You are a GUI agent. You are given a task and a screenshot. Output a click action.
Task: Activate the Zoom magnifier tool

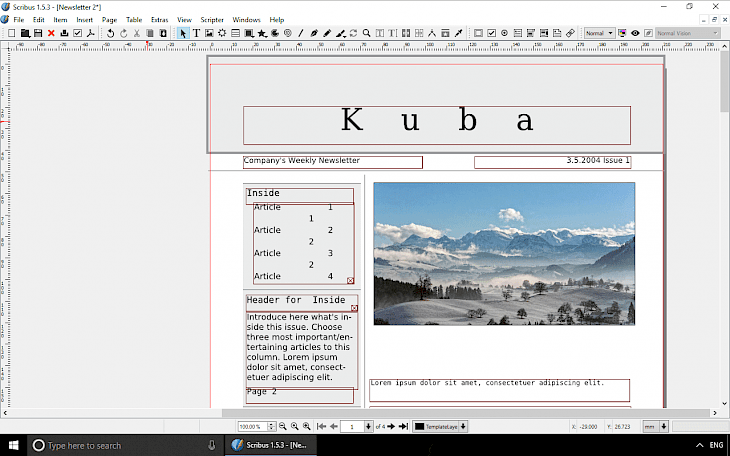tap(366, 33)
